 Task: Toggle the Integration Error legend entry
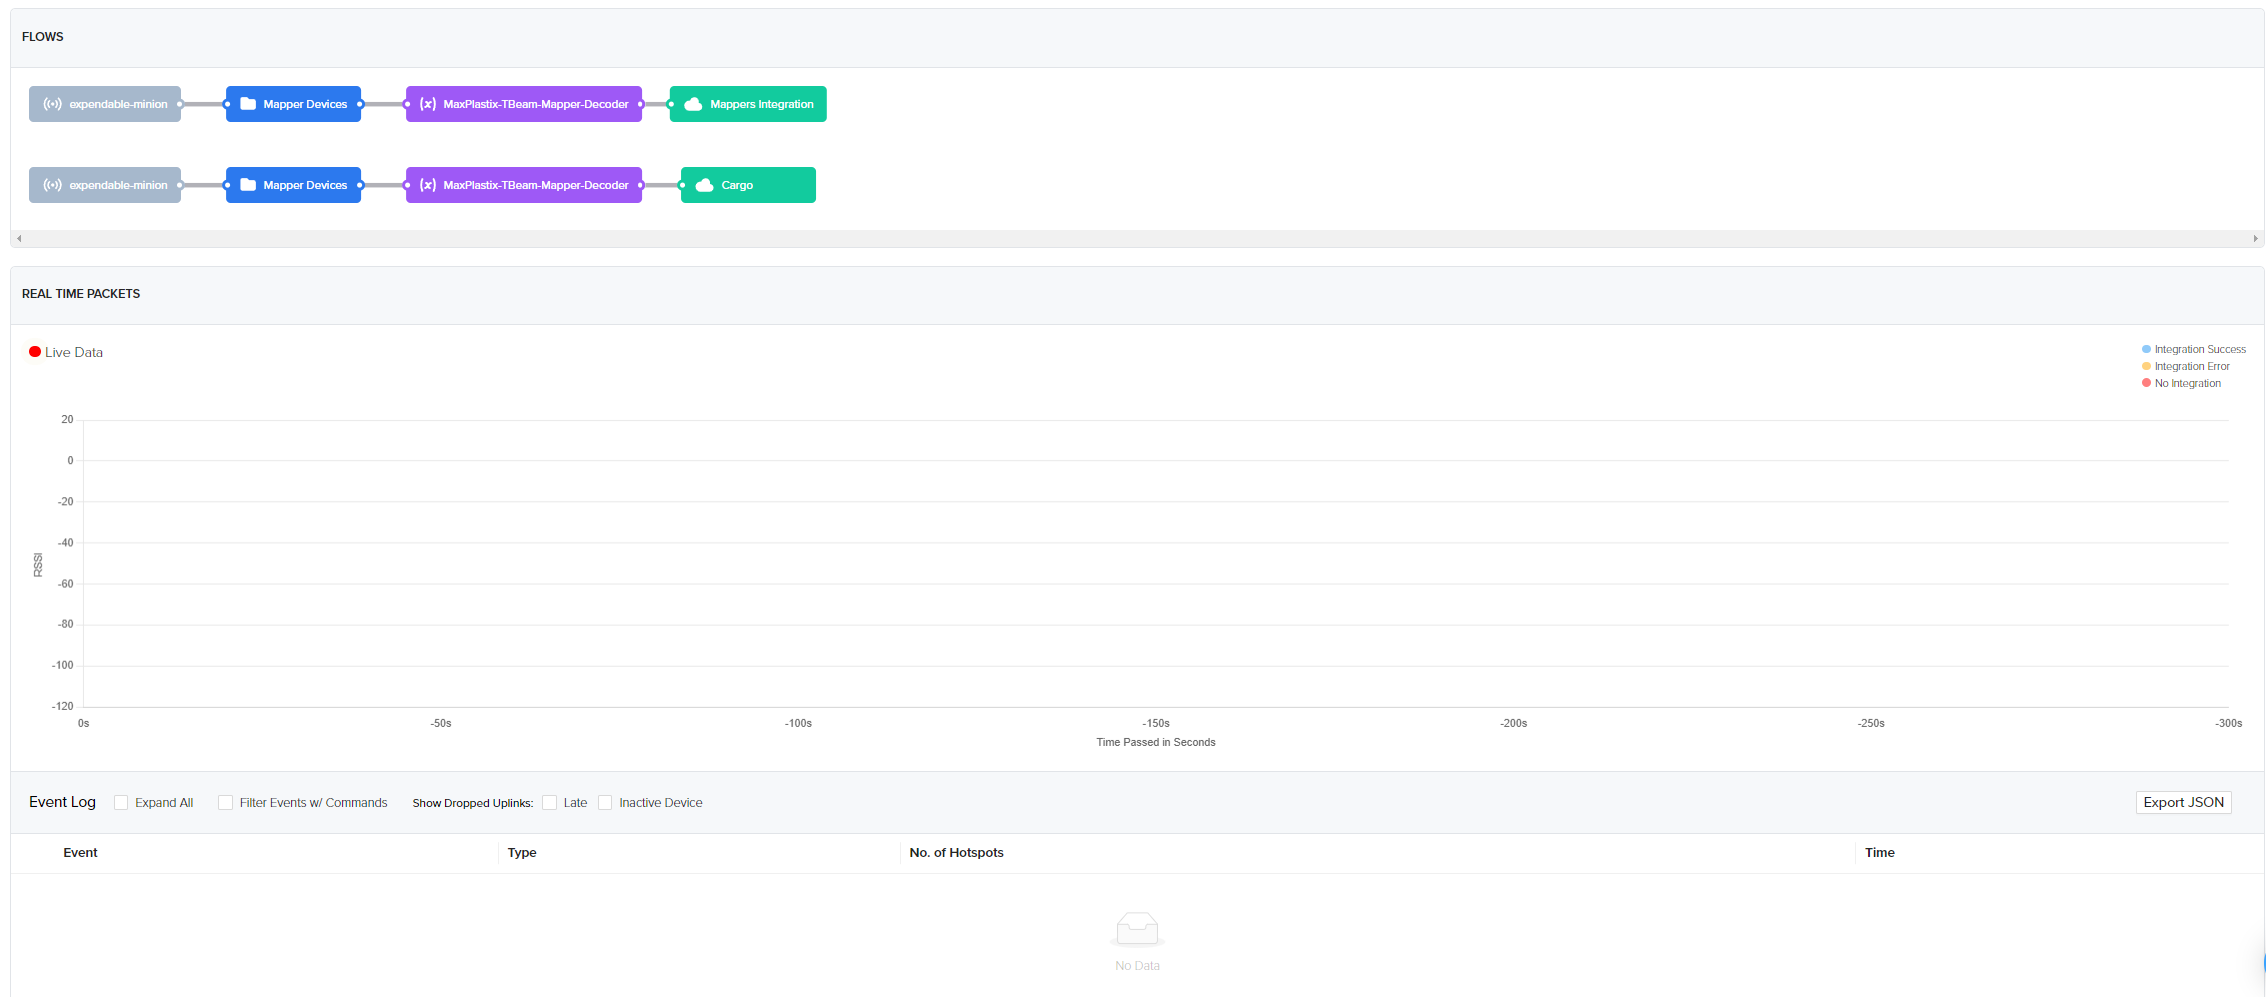click(x=2186, y=366)
